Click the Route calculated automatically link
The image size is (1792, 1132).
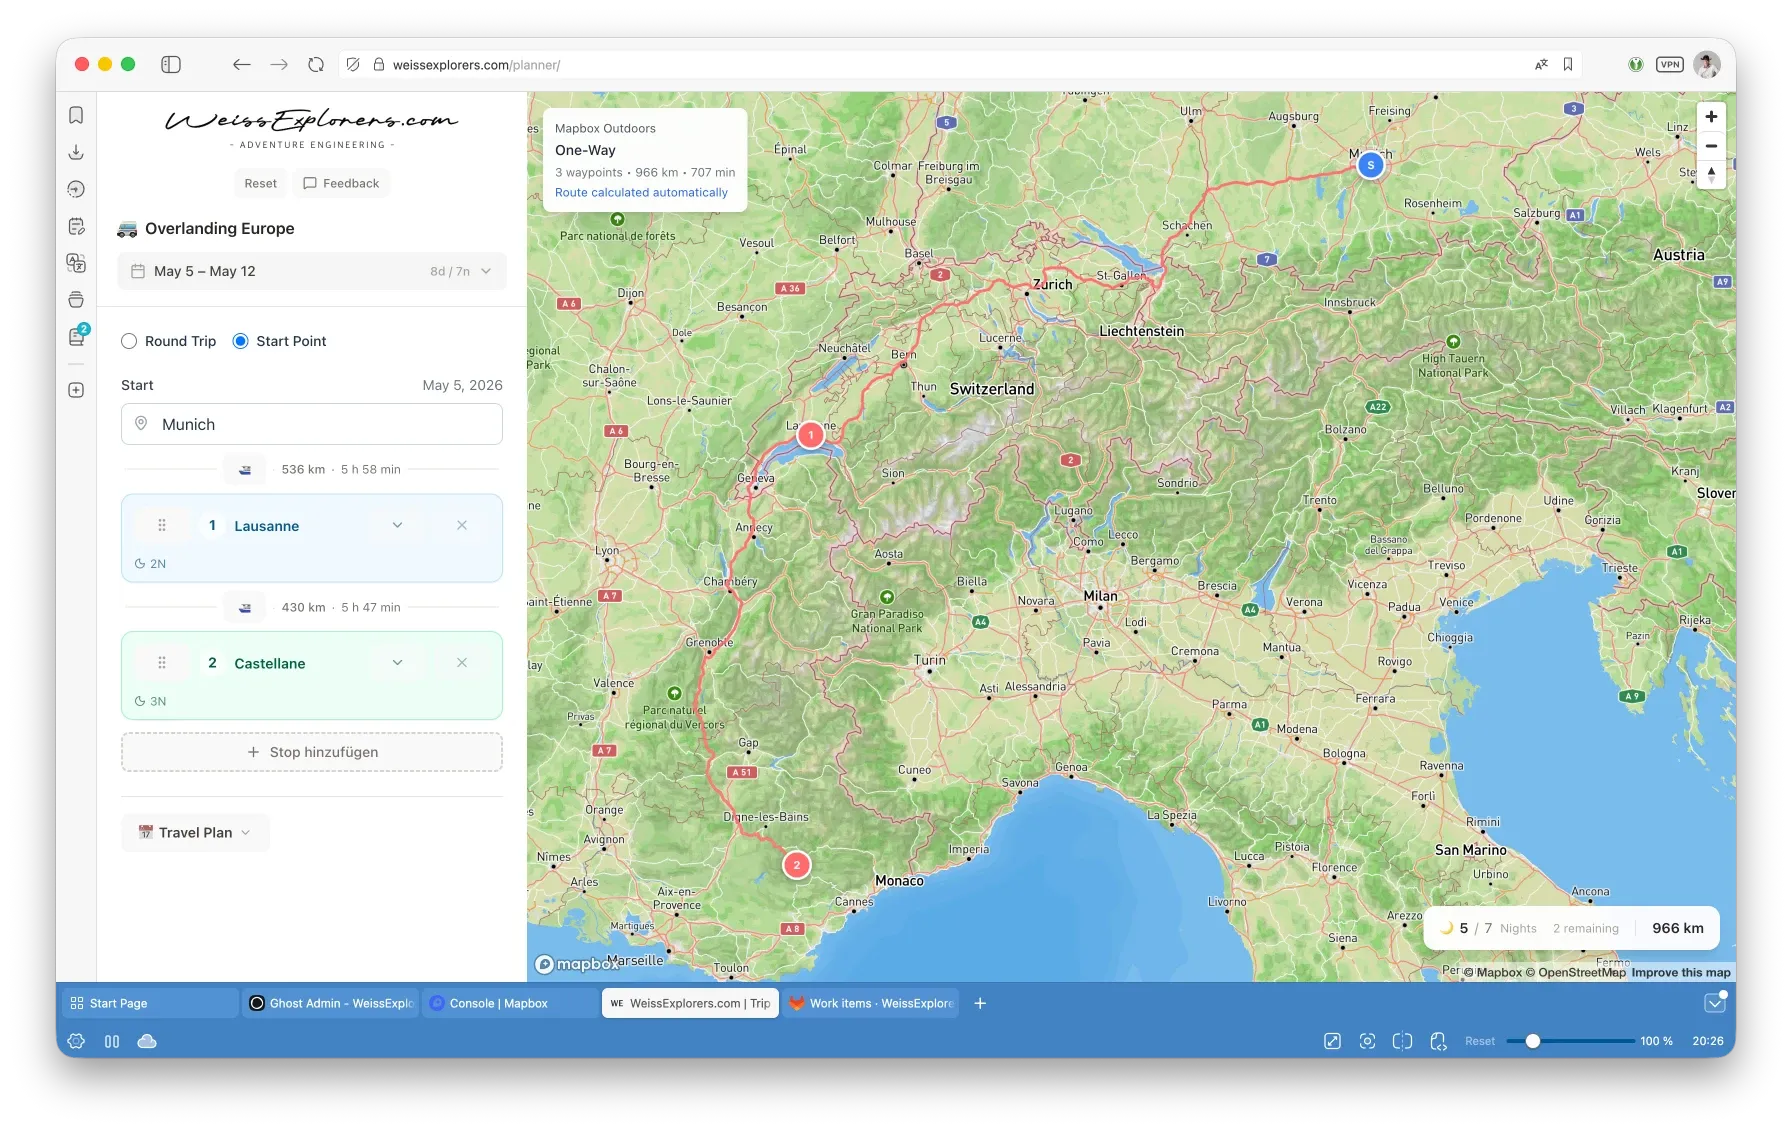pyautogui.click(x=641, y=192)
